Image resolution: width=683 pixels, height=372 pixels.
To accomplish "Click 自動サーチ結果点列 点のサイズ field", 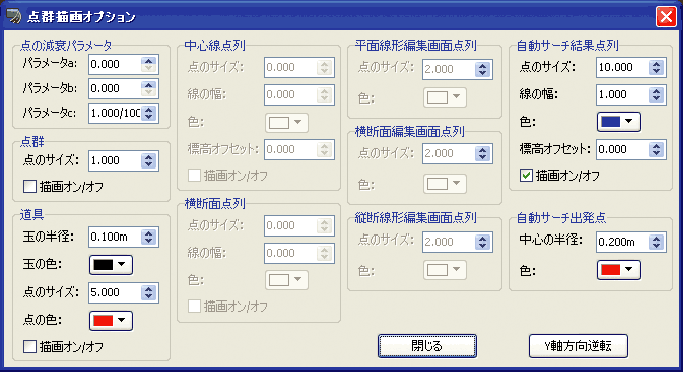I will (x=623, y=67).
